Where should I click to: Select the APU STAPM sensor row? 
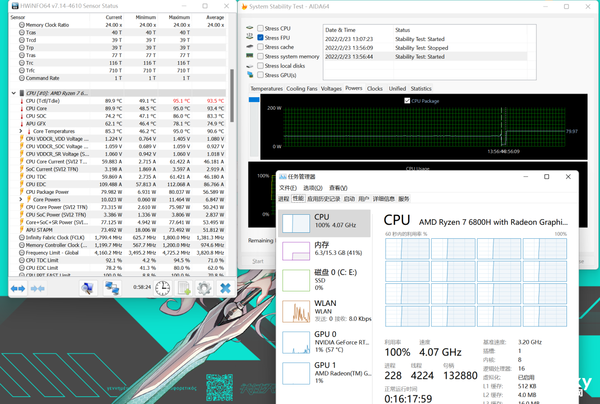pos(117,230)
